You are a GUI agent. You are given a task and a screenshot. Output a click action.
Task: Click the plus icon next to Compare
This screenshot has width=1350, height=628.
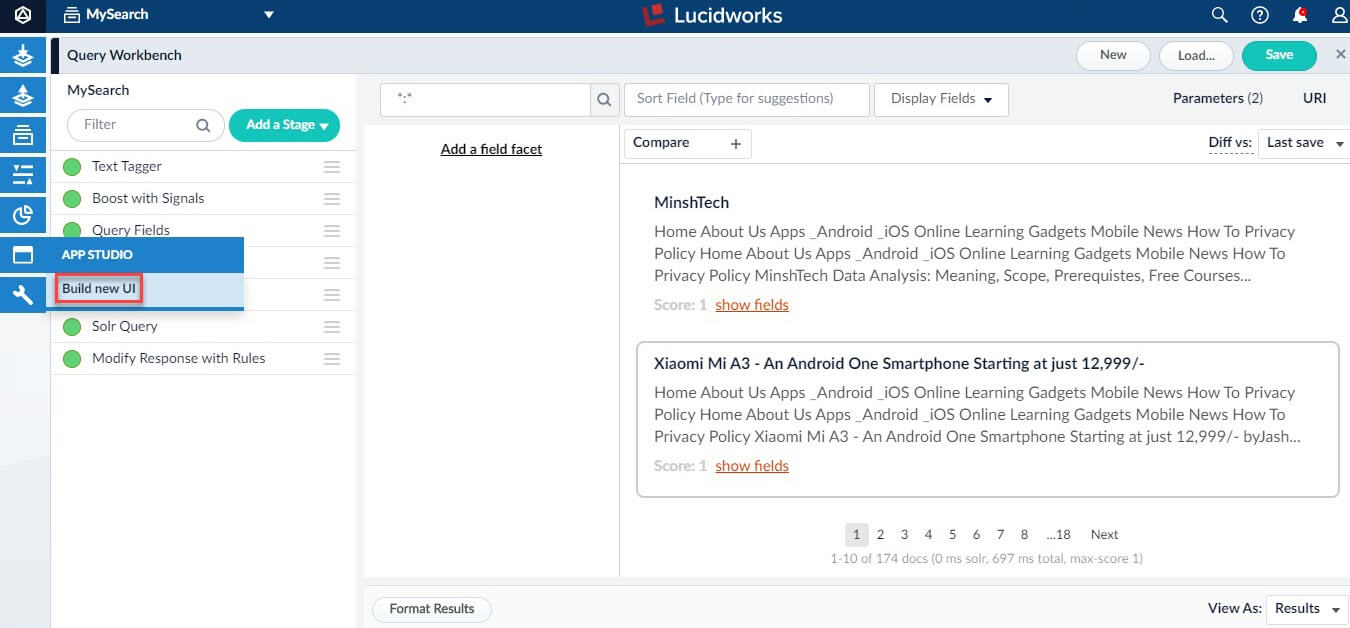pos(735,144)
